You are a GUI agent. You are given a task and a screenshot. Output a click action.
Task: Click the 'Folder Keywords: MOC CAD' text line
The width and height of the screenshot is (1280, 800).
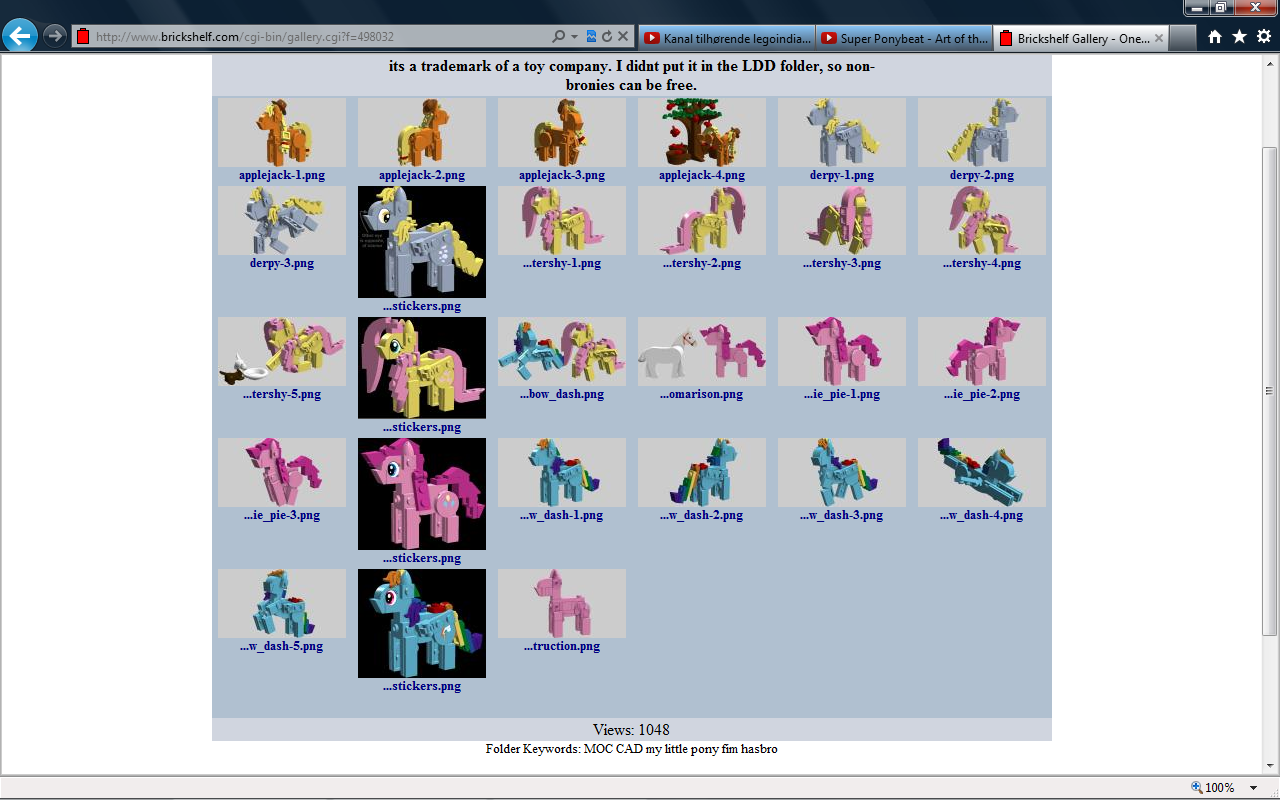pyautogui.click(x=631, y=749)
